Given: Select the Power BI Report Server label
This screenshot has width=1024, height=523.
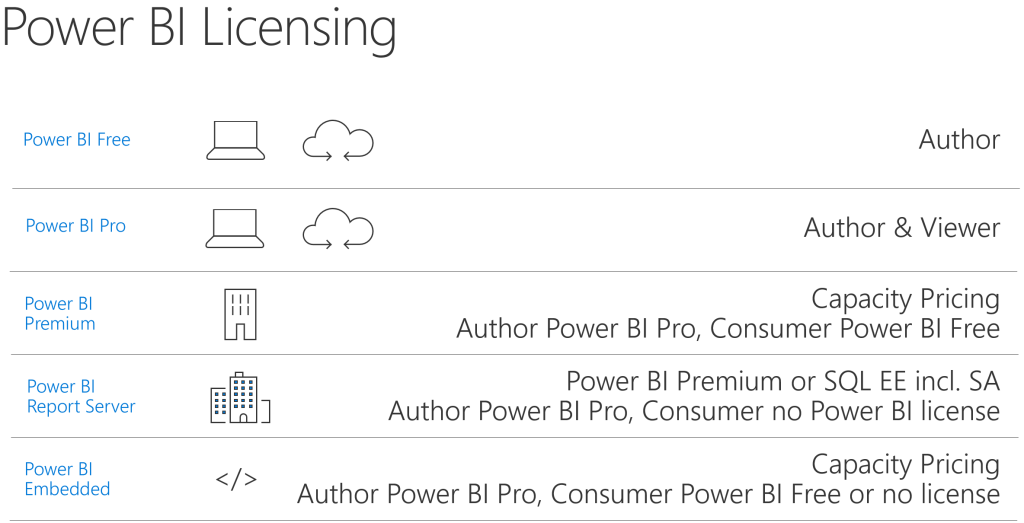Looking at the screenshot, I should click(81, 397).
